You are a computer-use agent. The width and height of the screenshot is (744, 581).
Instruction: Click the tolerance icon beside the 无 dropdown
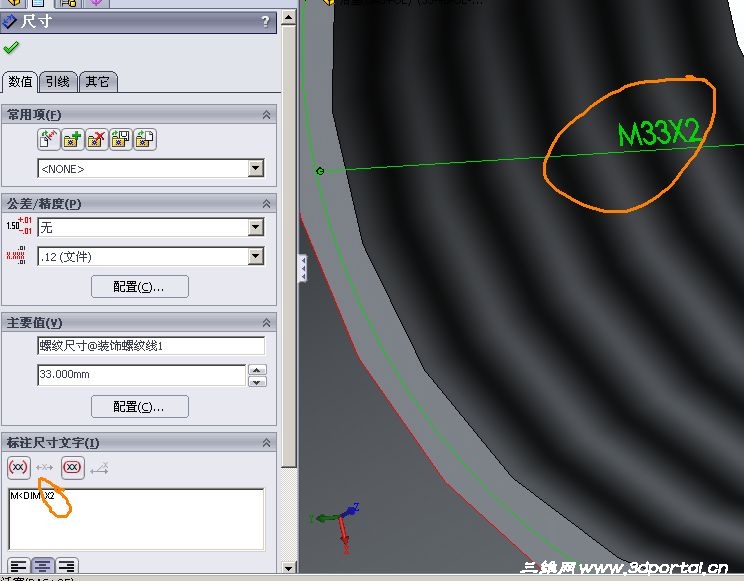pos(19,225)
